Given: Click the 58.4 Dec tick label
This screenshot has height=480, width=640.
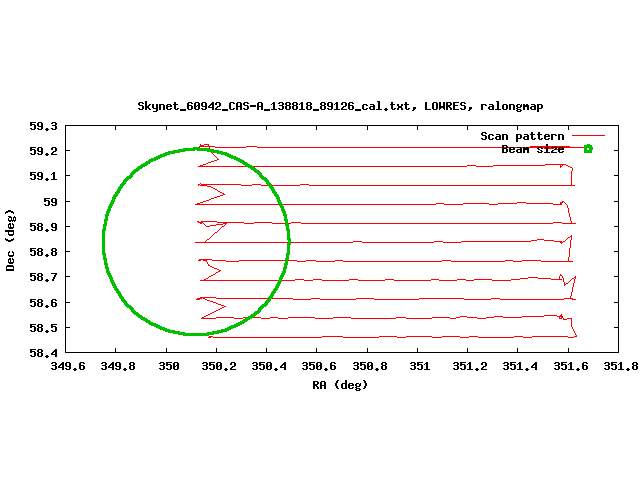Looking at the screenshot, I should pos(43,353).
